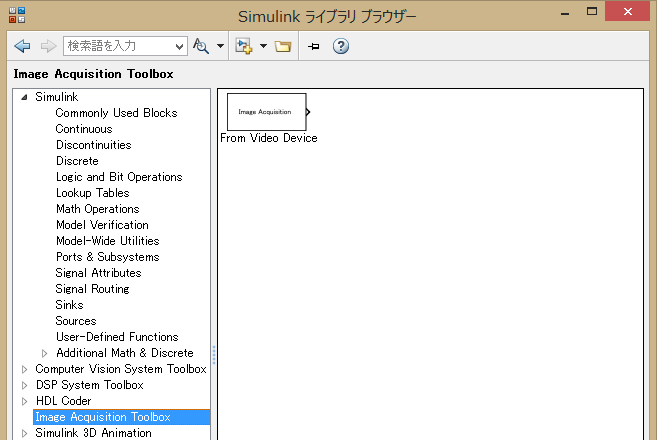Expand Additional Math & Discrete node
The height and width of the screenshot is (440, 657).
45,353
